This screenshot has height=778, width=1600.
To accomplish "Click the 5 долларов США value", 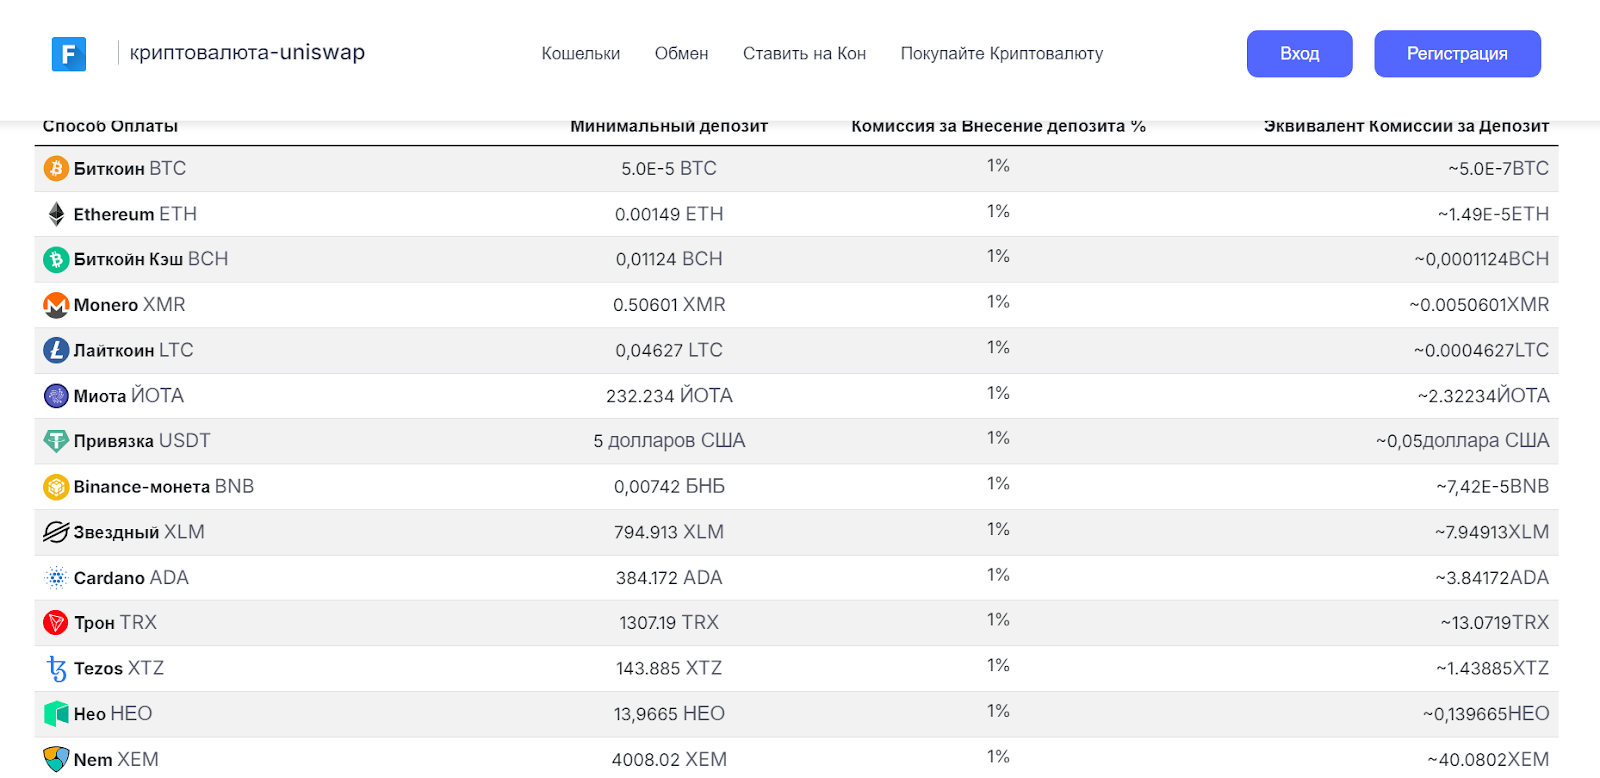I will tap(669, 441).
